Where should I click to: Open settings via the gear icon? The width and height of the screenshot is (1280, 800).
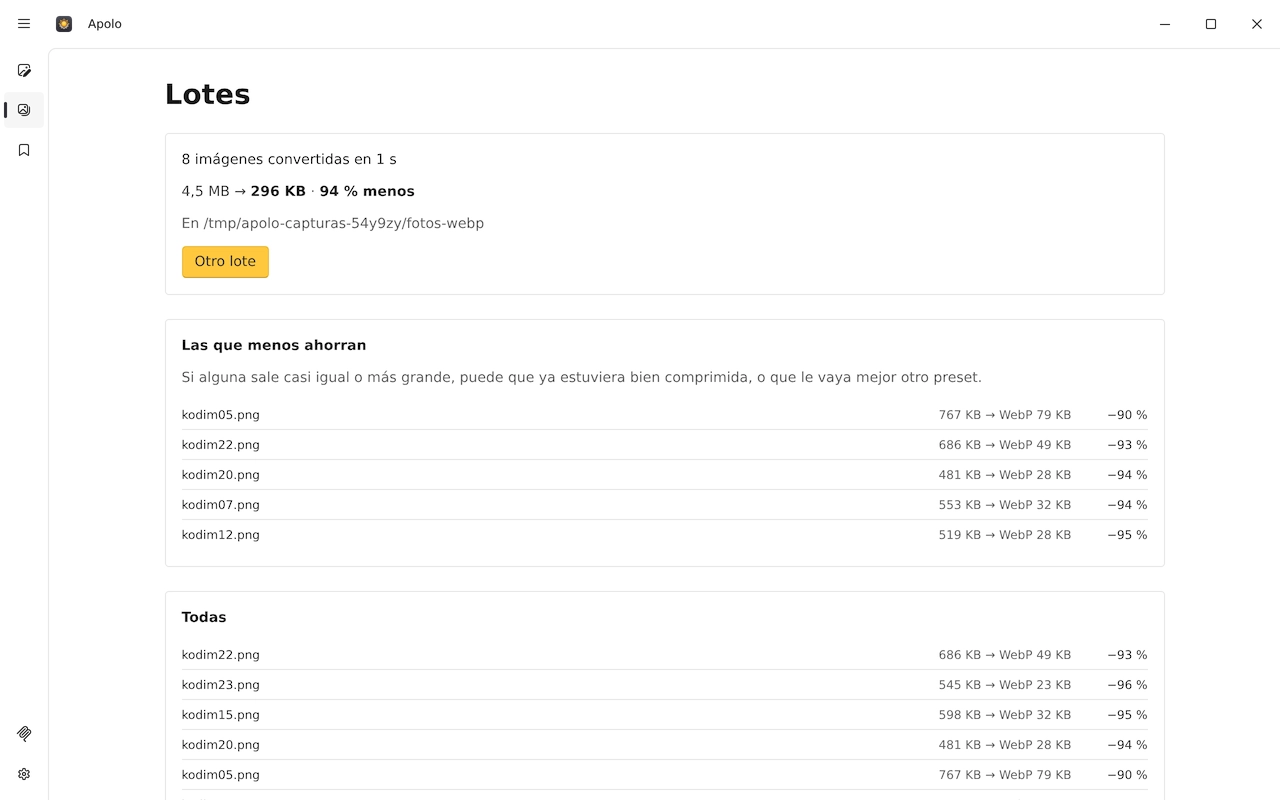click(24, 774)
